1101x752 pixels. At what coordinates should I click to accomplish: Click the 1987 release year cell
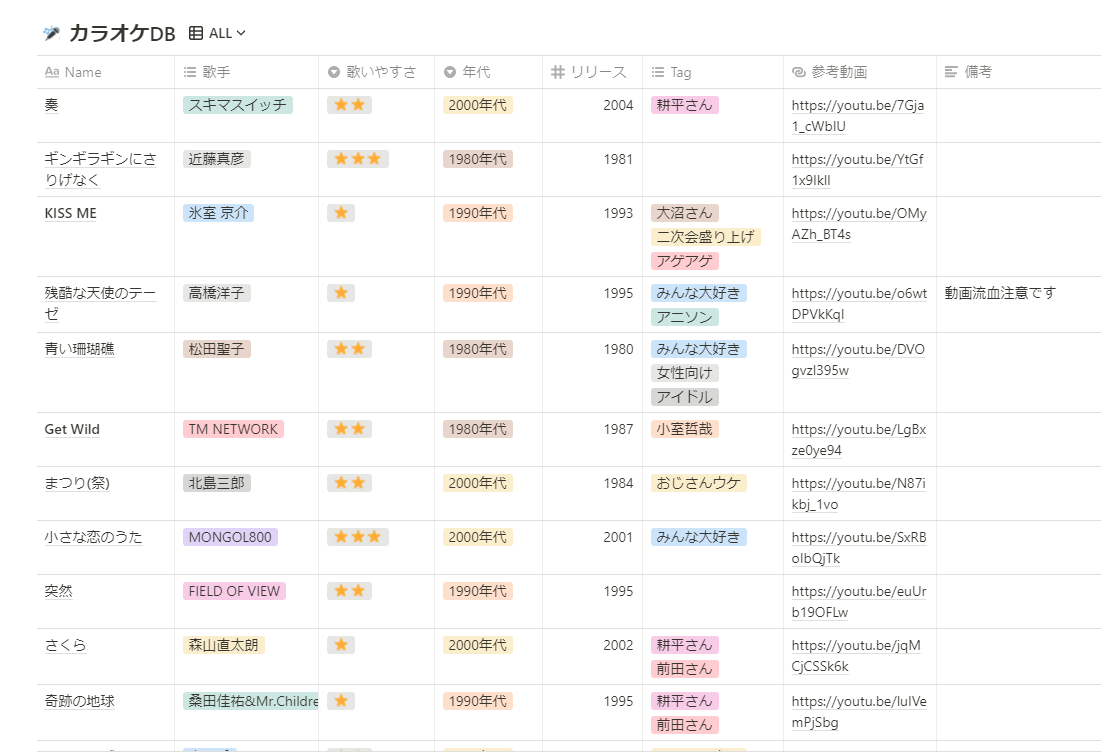(x=593, y=440)
